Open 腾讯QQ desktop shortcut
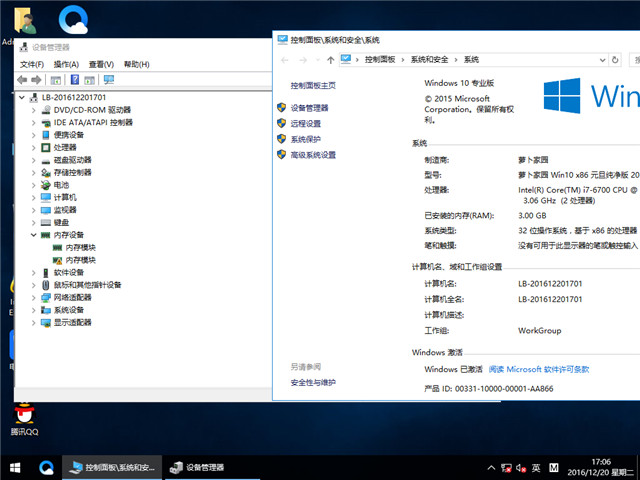 click(x=24, y=420)
